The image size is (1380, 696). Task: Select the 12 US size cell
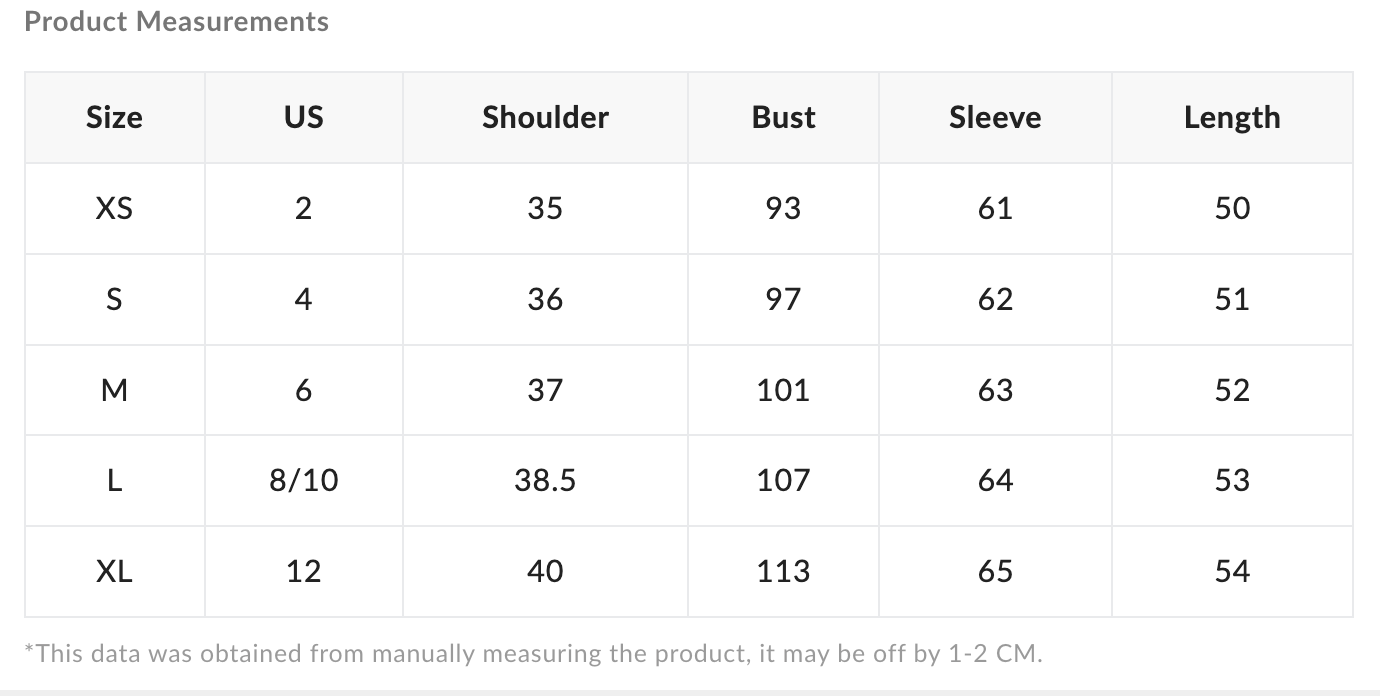(x=303, y=571)
